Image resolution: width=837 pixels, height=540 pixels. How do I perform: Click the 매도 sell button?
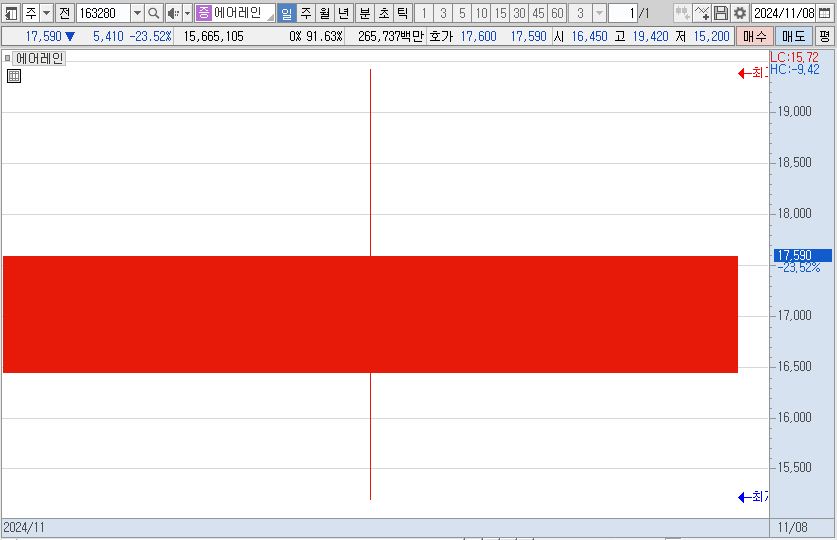click(793, 36)
